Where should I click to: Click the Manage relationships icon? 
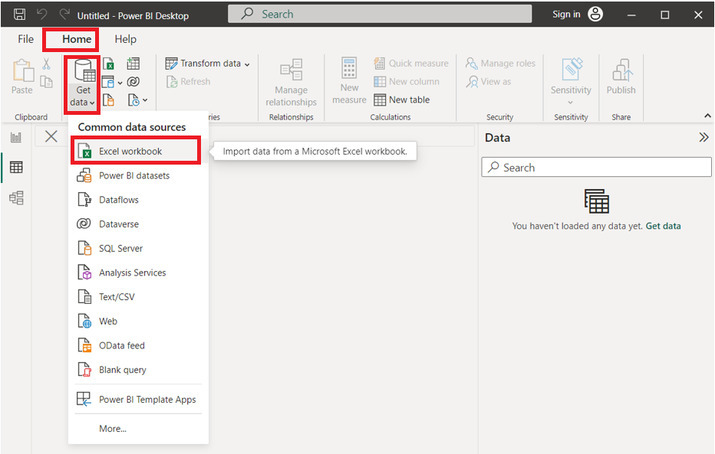pyautogui.click(x=291, y=70)
